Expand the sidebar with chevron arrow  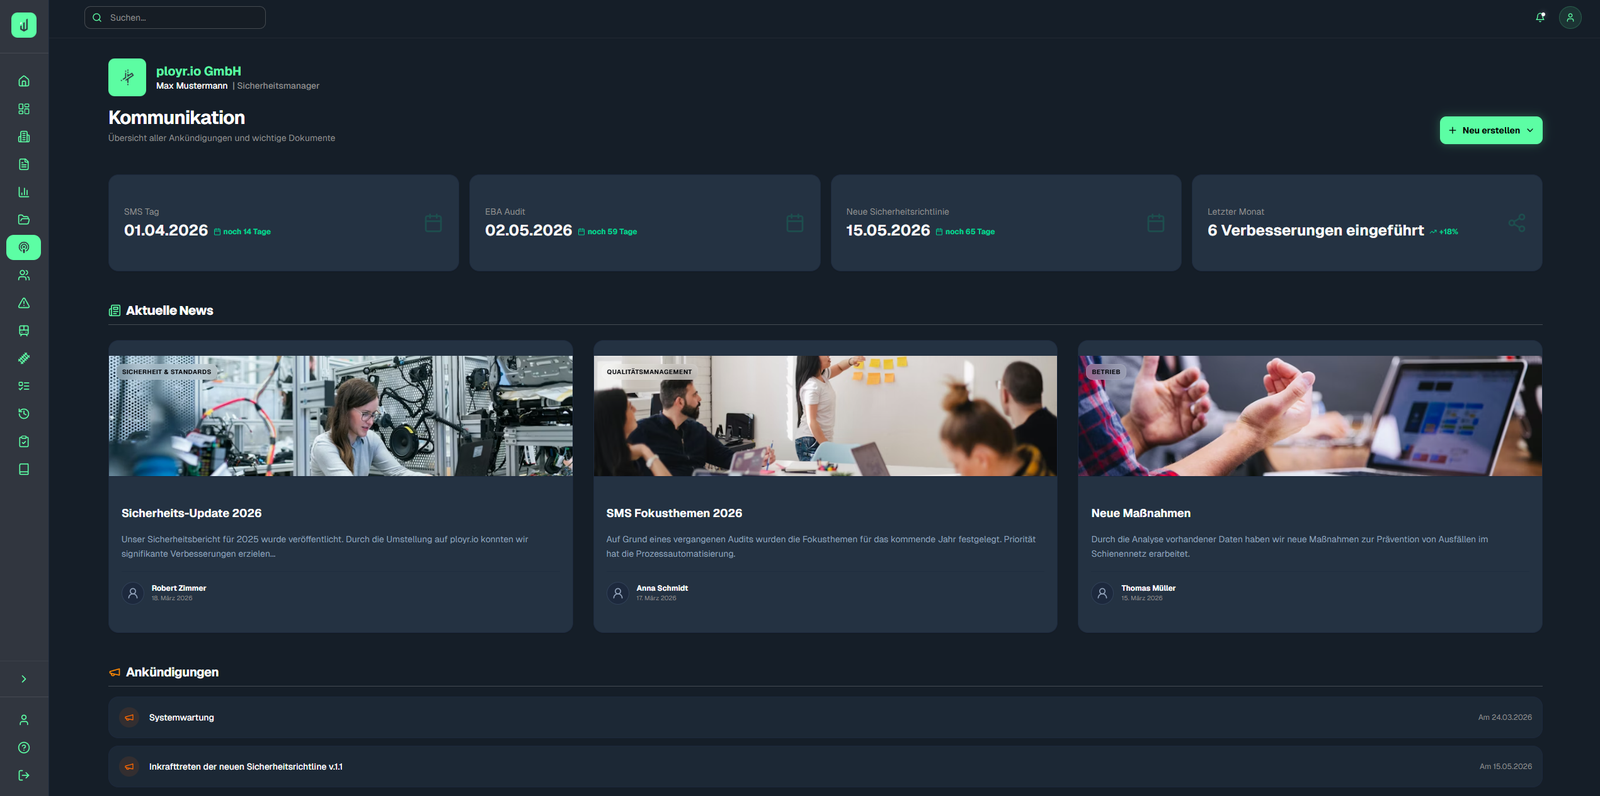point(24,679)
